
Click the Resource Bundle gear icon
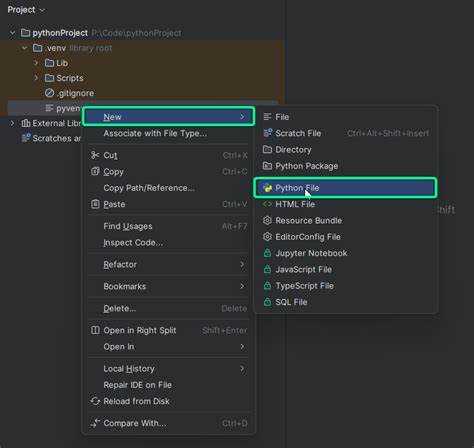267,220
